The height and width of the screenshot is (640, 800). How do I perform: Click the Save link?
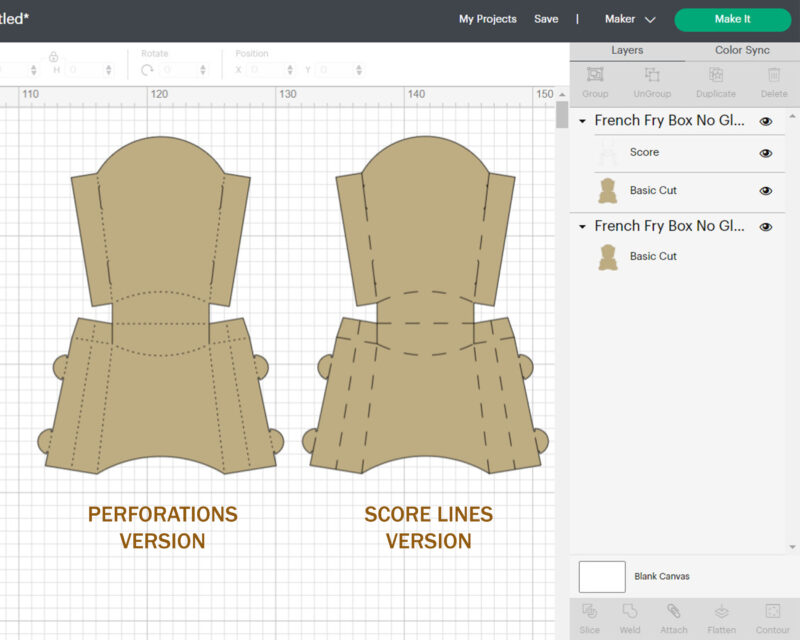click(x=546, y=19)
